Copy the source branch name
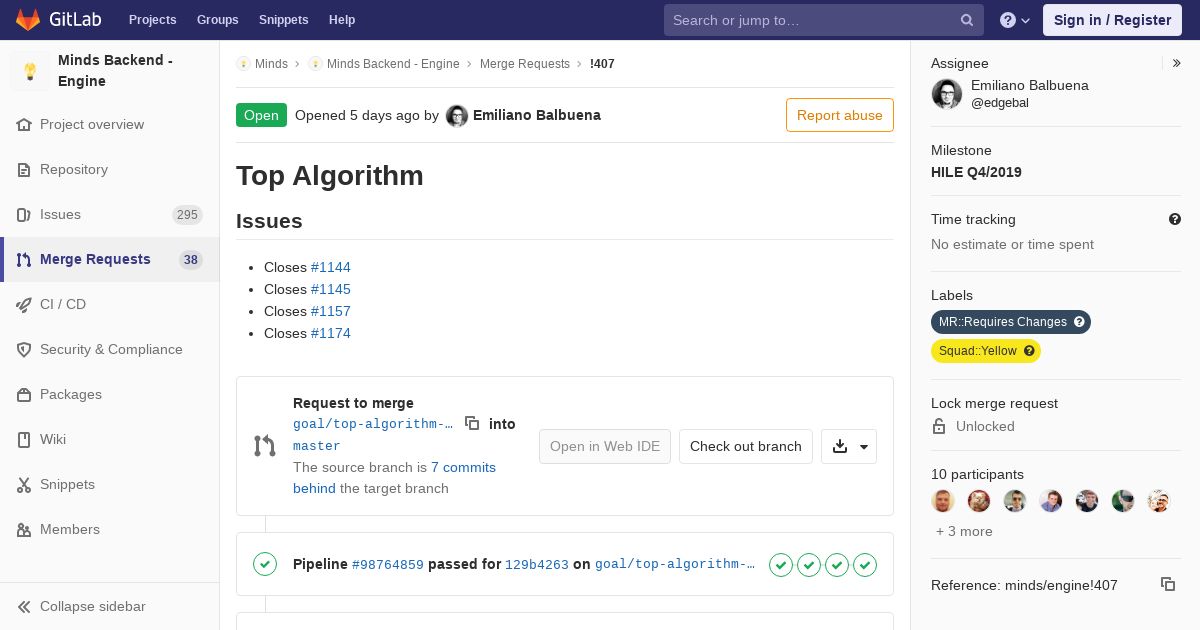 pos(472,423)
